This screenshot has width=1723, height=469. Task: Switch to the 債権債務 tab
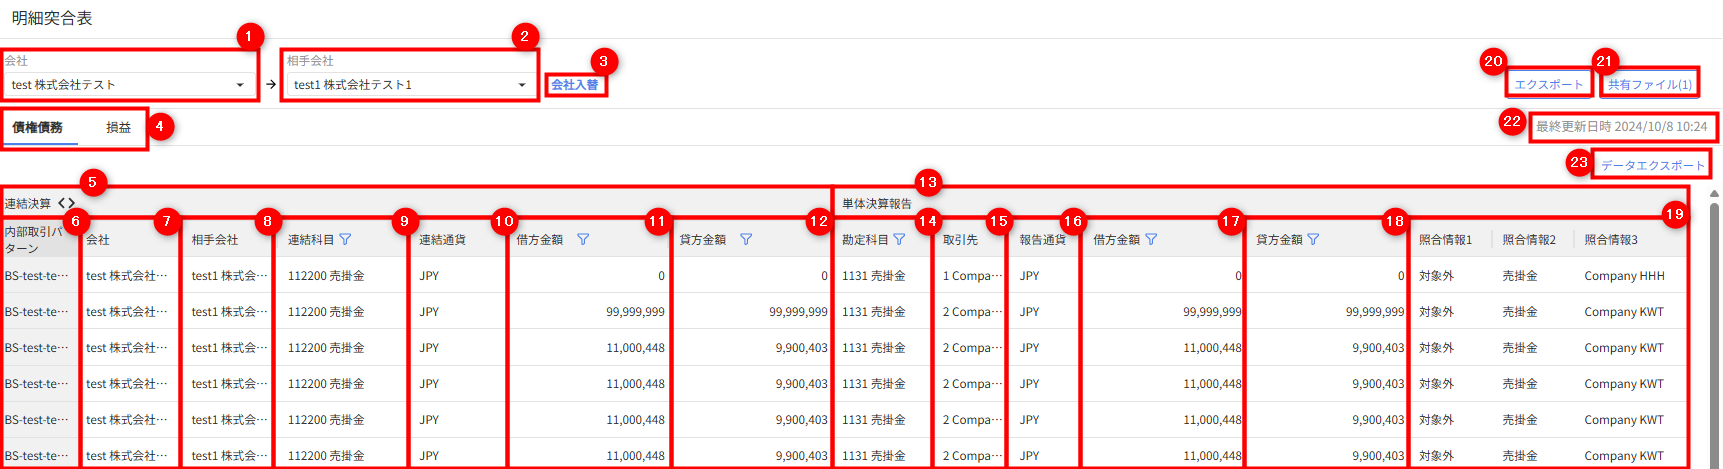click(x=38, y=128)
